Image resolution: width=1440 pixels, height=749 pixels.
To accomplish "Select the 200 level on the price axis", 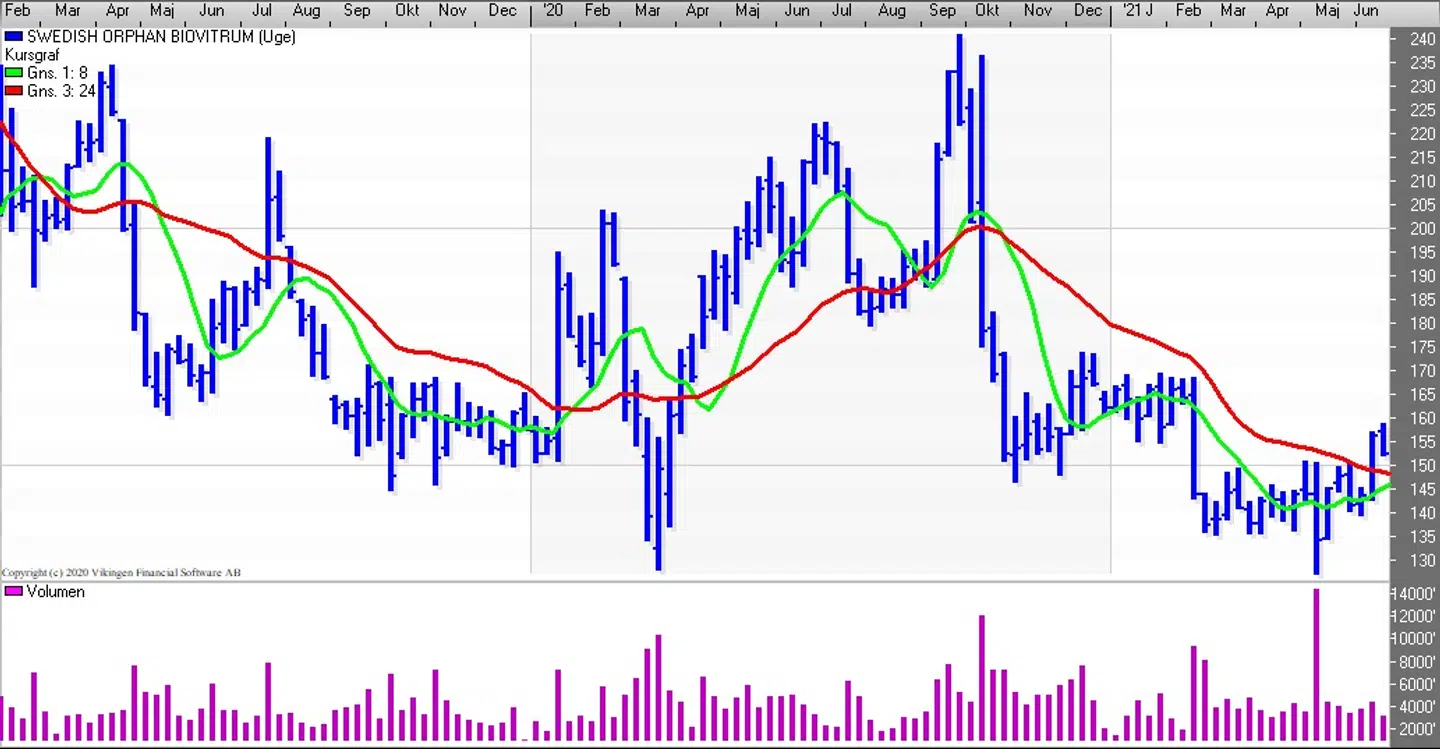I will [x=1422, y=229].
